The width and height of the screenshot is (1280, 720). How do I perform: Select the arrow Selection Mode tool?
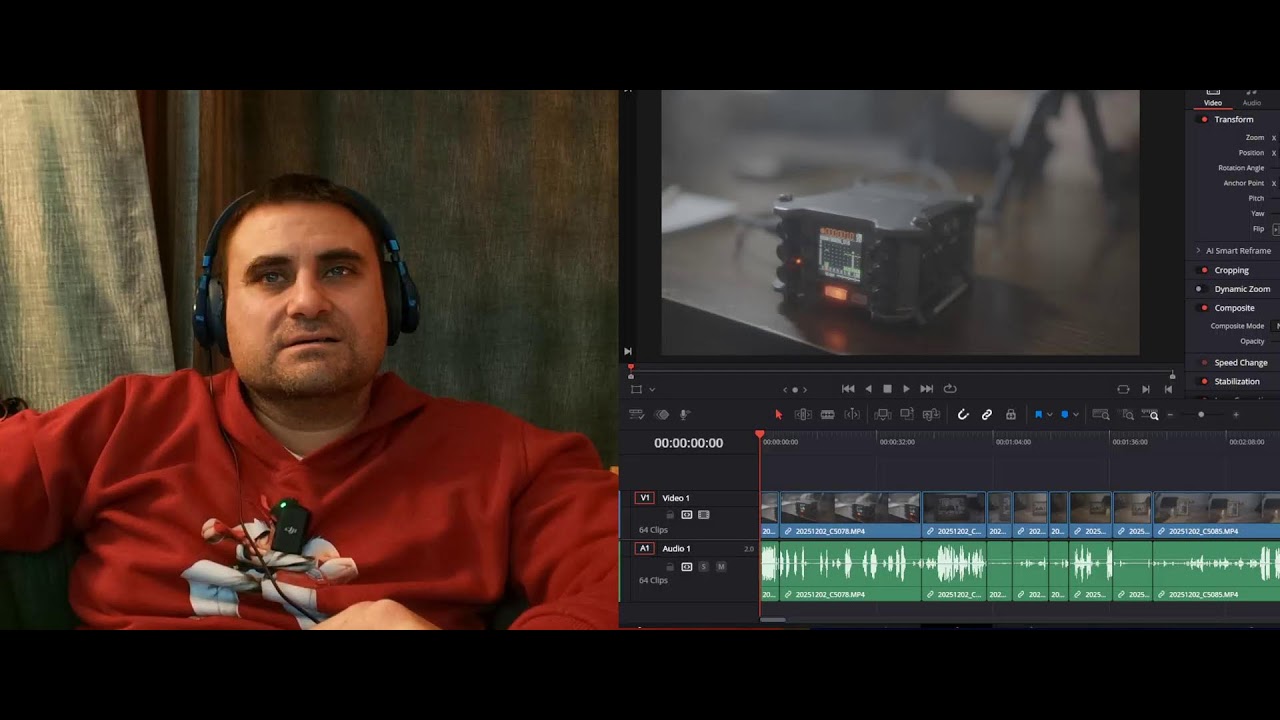[x=778, y=414]
